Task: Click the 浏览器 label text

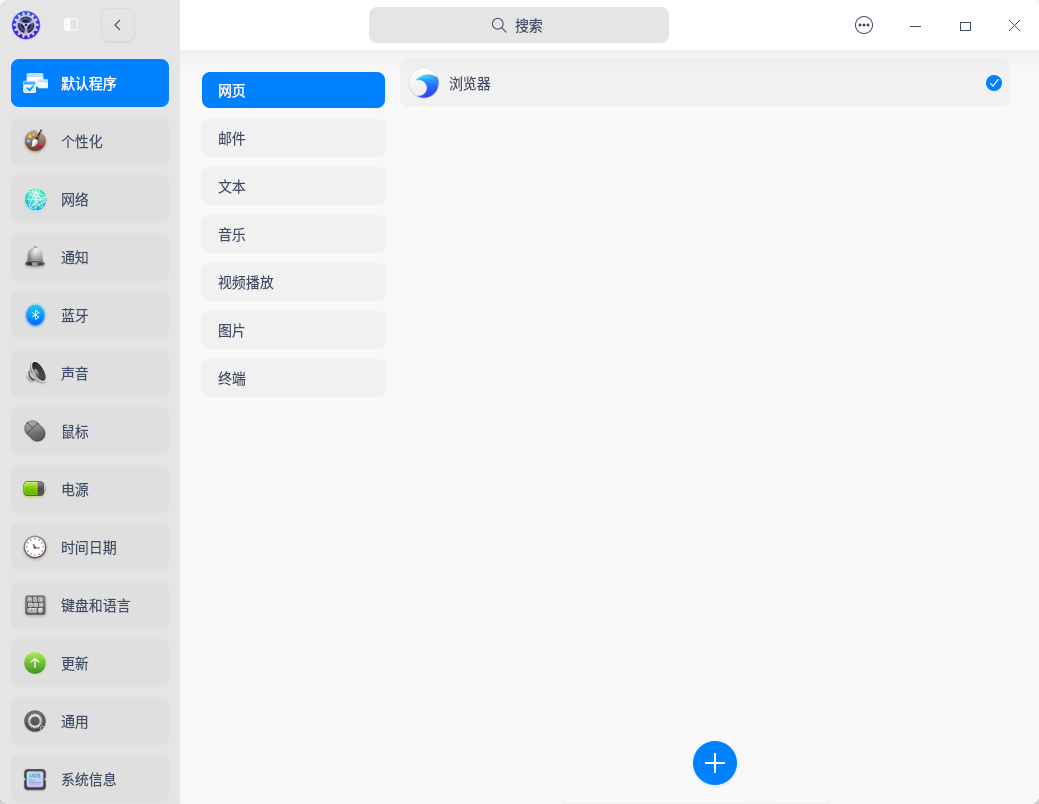Action: click(470, 84)
